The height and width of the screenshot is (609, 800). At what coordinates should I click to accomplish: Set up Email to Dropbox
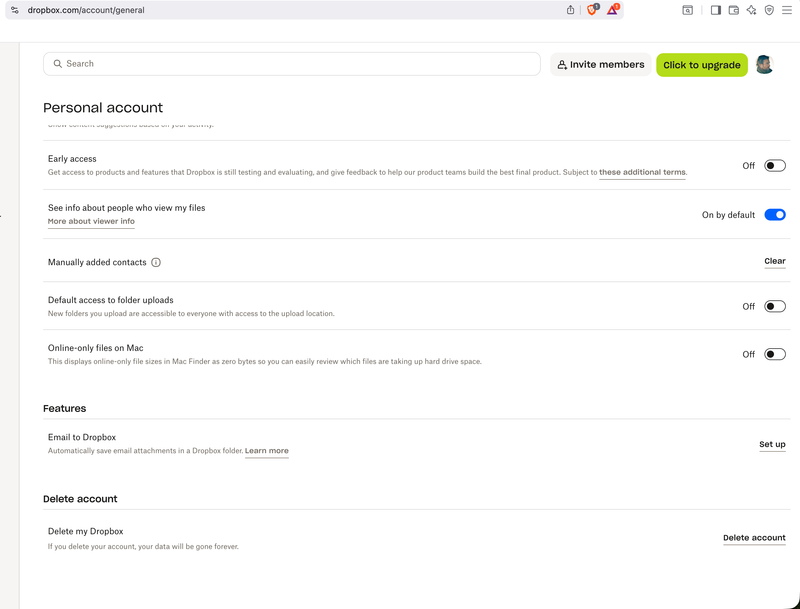(772, 444)
